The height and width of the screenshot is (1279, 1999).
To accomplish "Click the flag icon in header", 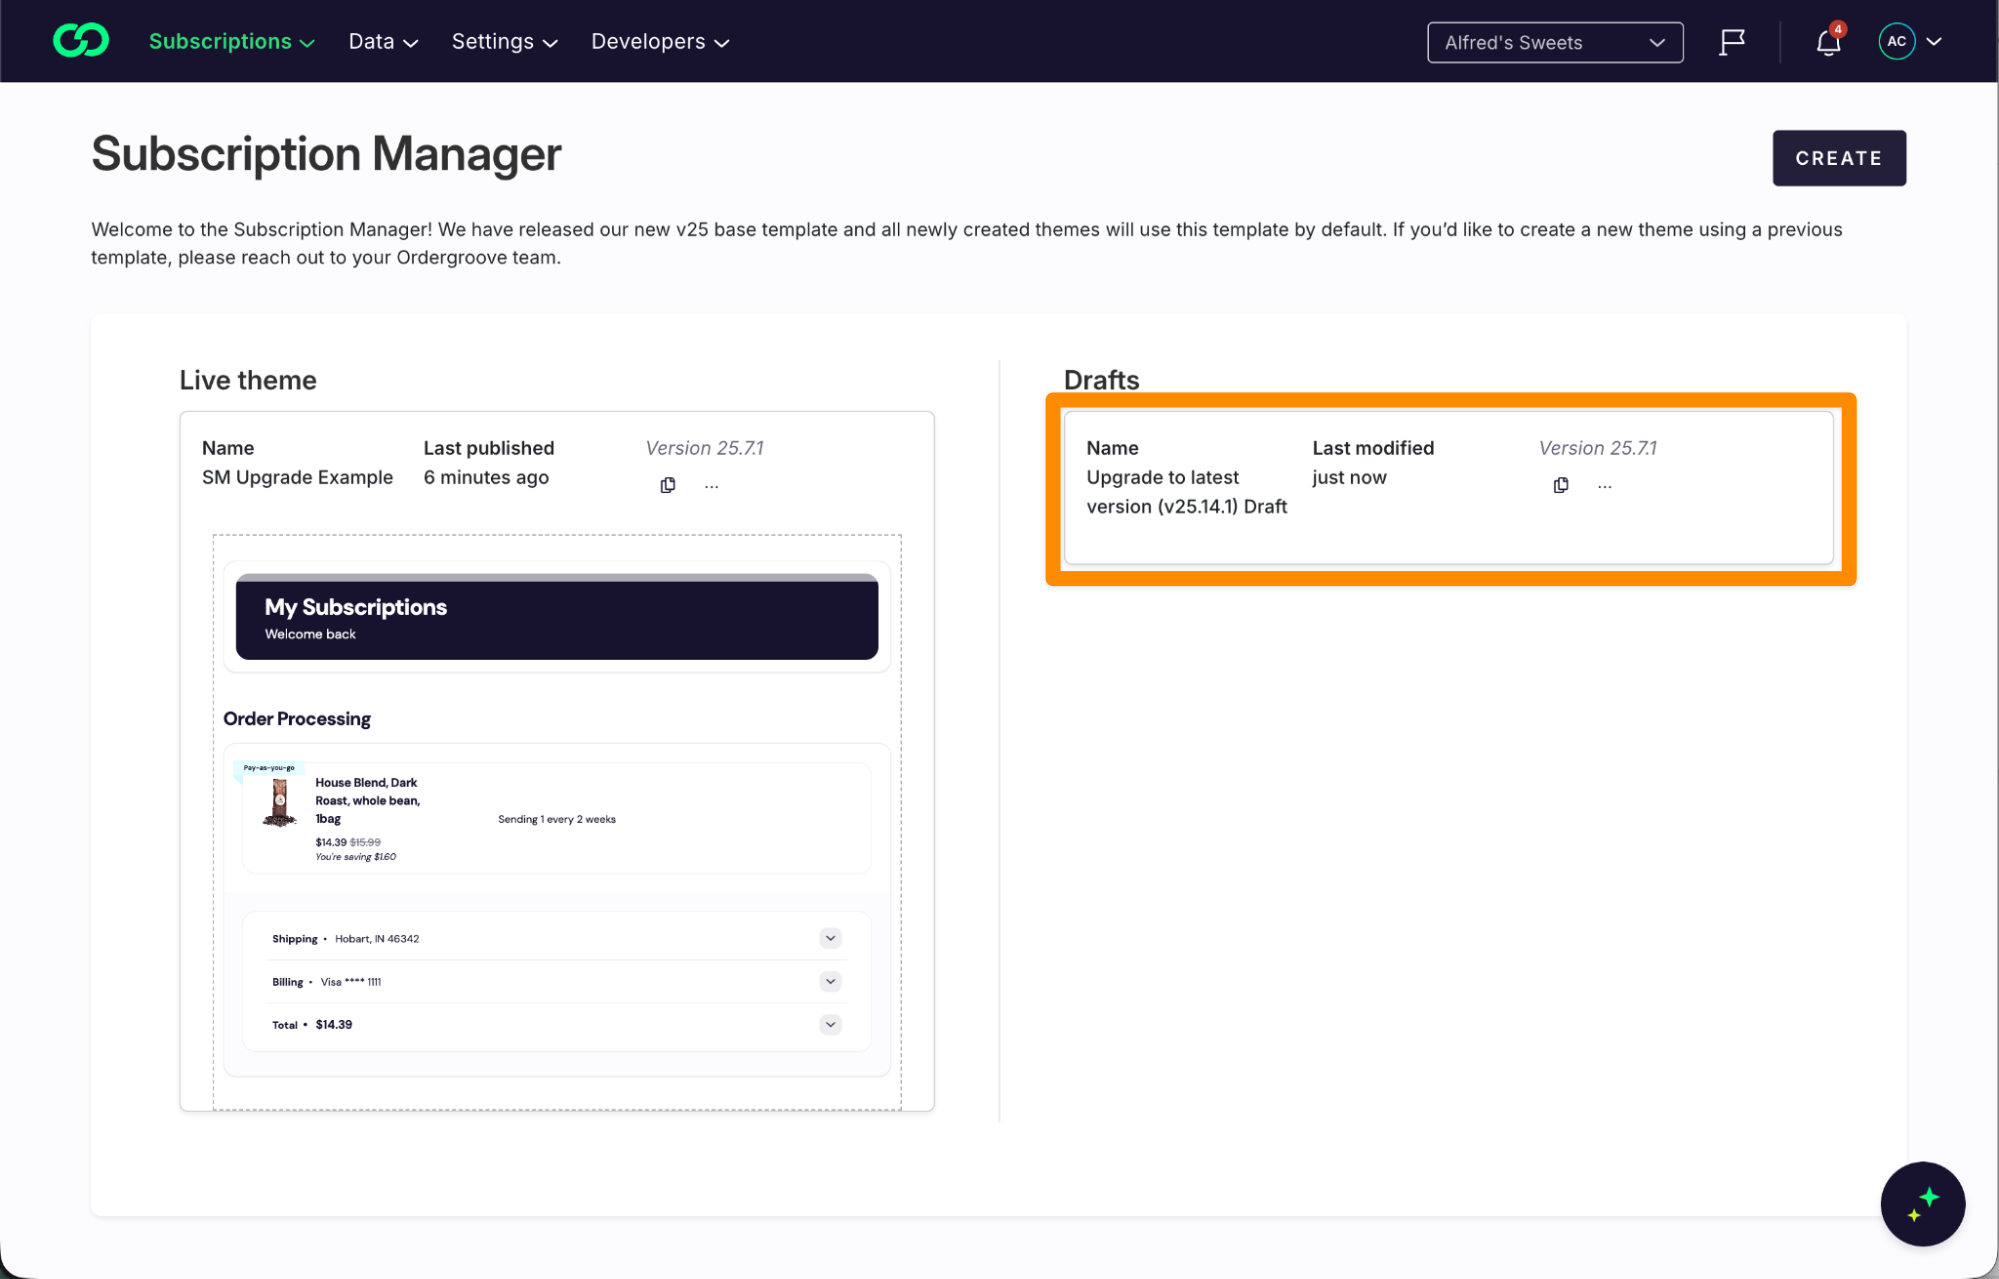I will 1732,42.
